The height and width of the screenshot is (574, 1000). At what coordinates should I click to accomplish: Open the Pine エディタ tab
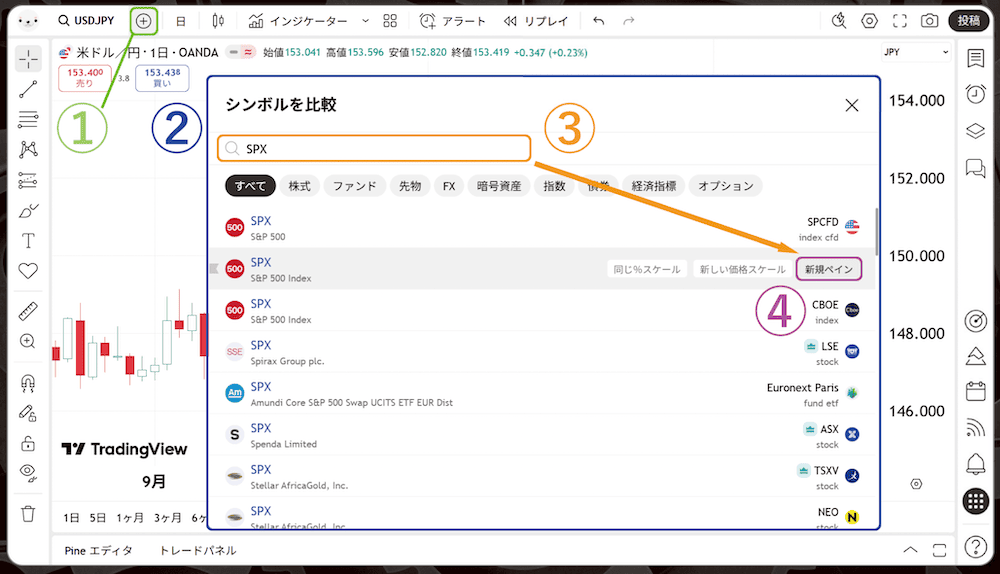[98, 550]
